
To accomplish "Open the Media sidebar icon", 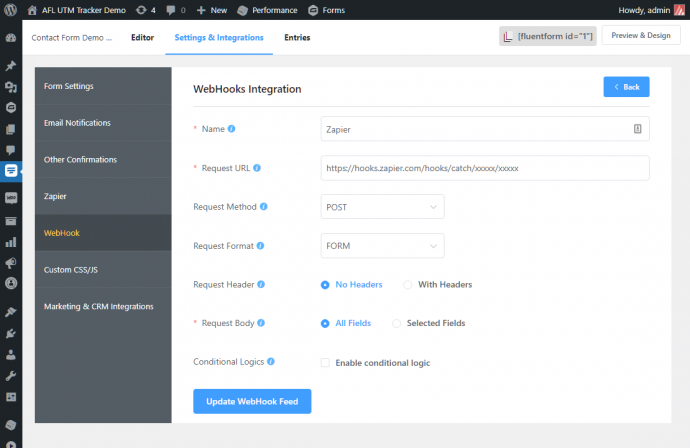I will (x=11, y=87).
